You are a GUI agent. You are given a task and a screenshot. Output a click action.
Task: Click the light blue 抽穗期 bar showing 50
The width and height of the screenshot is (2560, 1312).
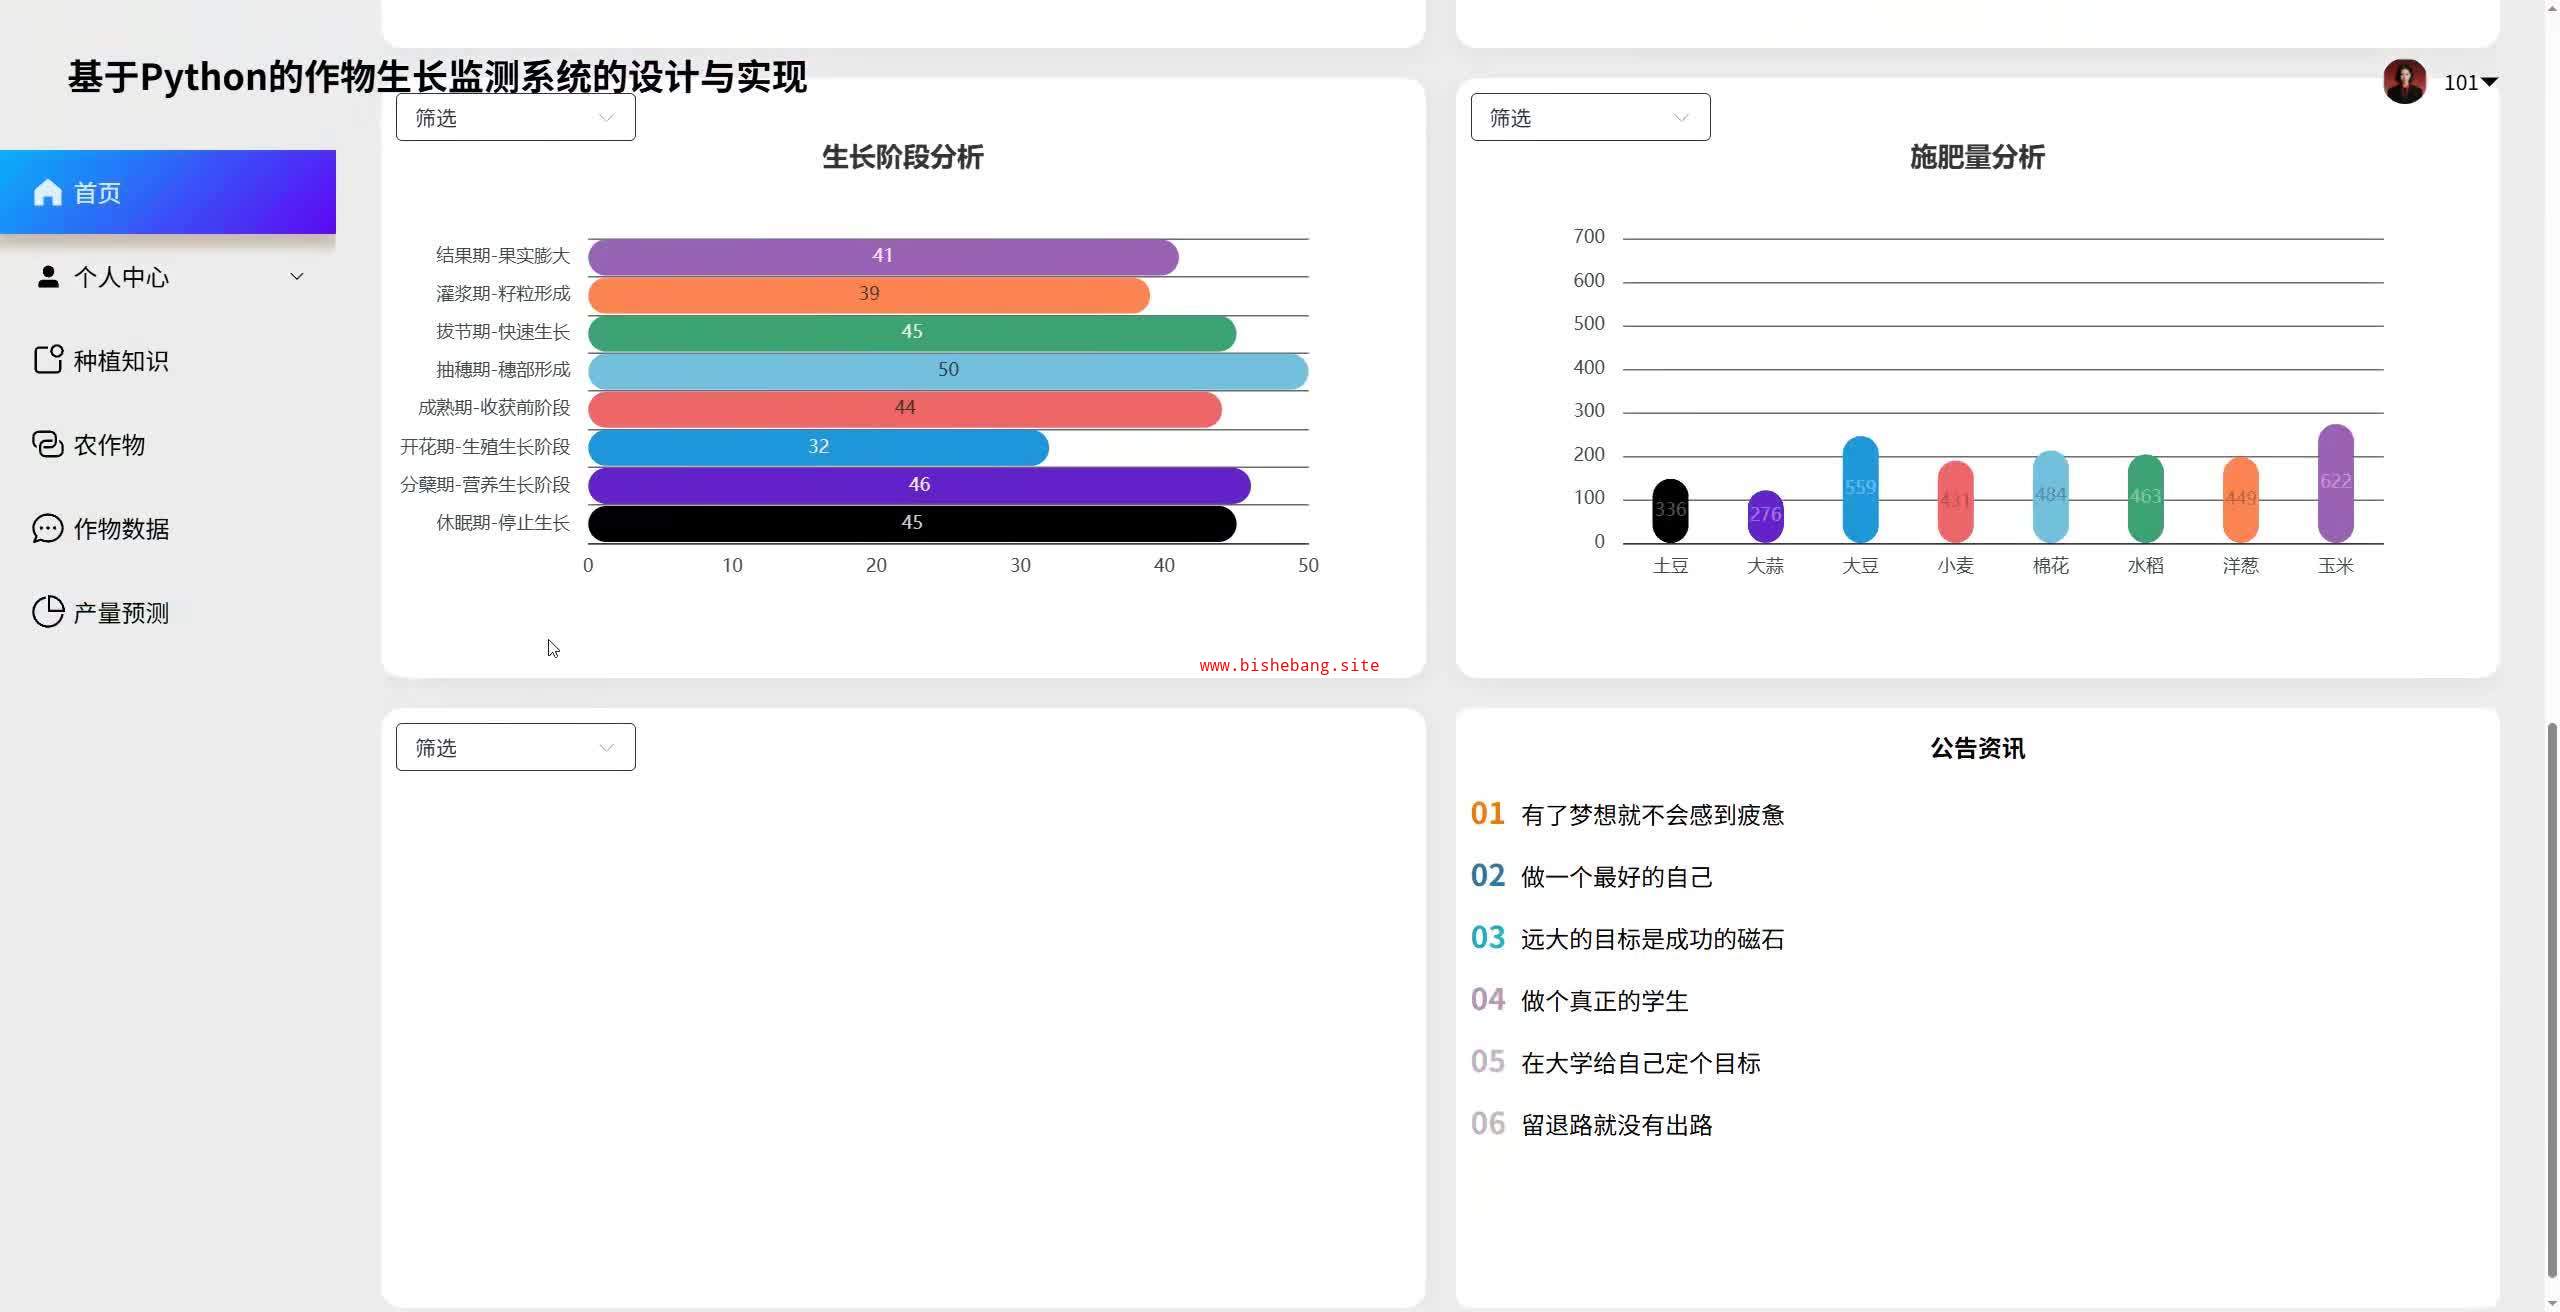[948, 370]
